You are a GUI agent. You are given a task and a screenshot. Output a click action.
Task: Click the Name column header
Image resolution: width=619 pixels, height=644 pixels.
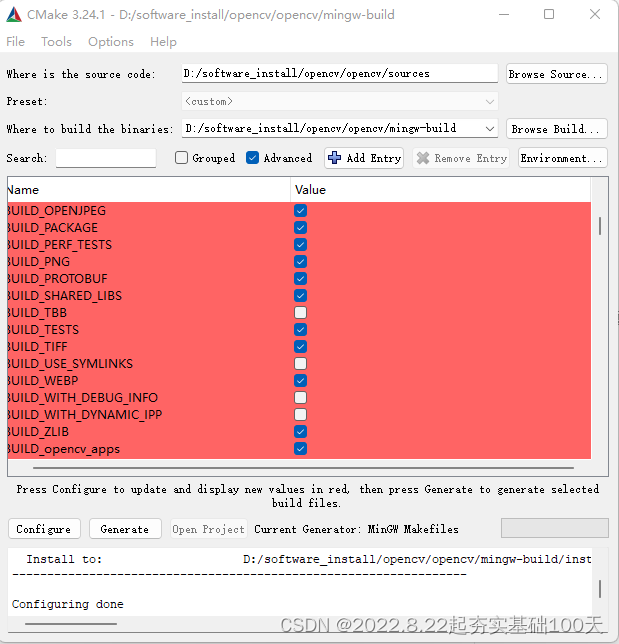(149, 190)
